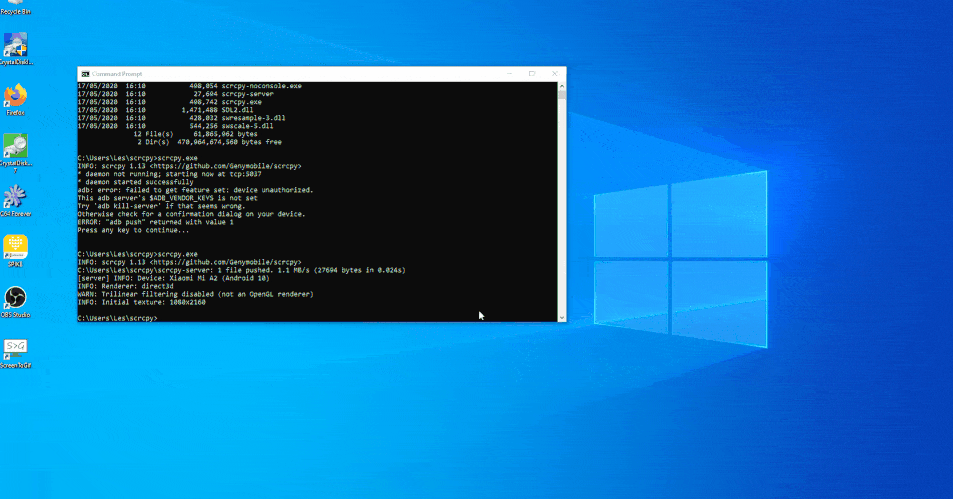Click the Command Prompt title bar text
Image resolution: width=953 pixels, height=499 pixels.
click(x=117, y=74)
